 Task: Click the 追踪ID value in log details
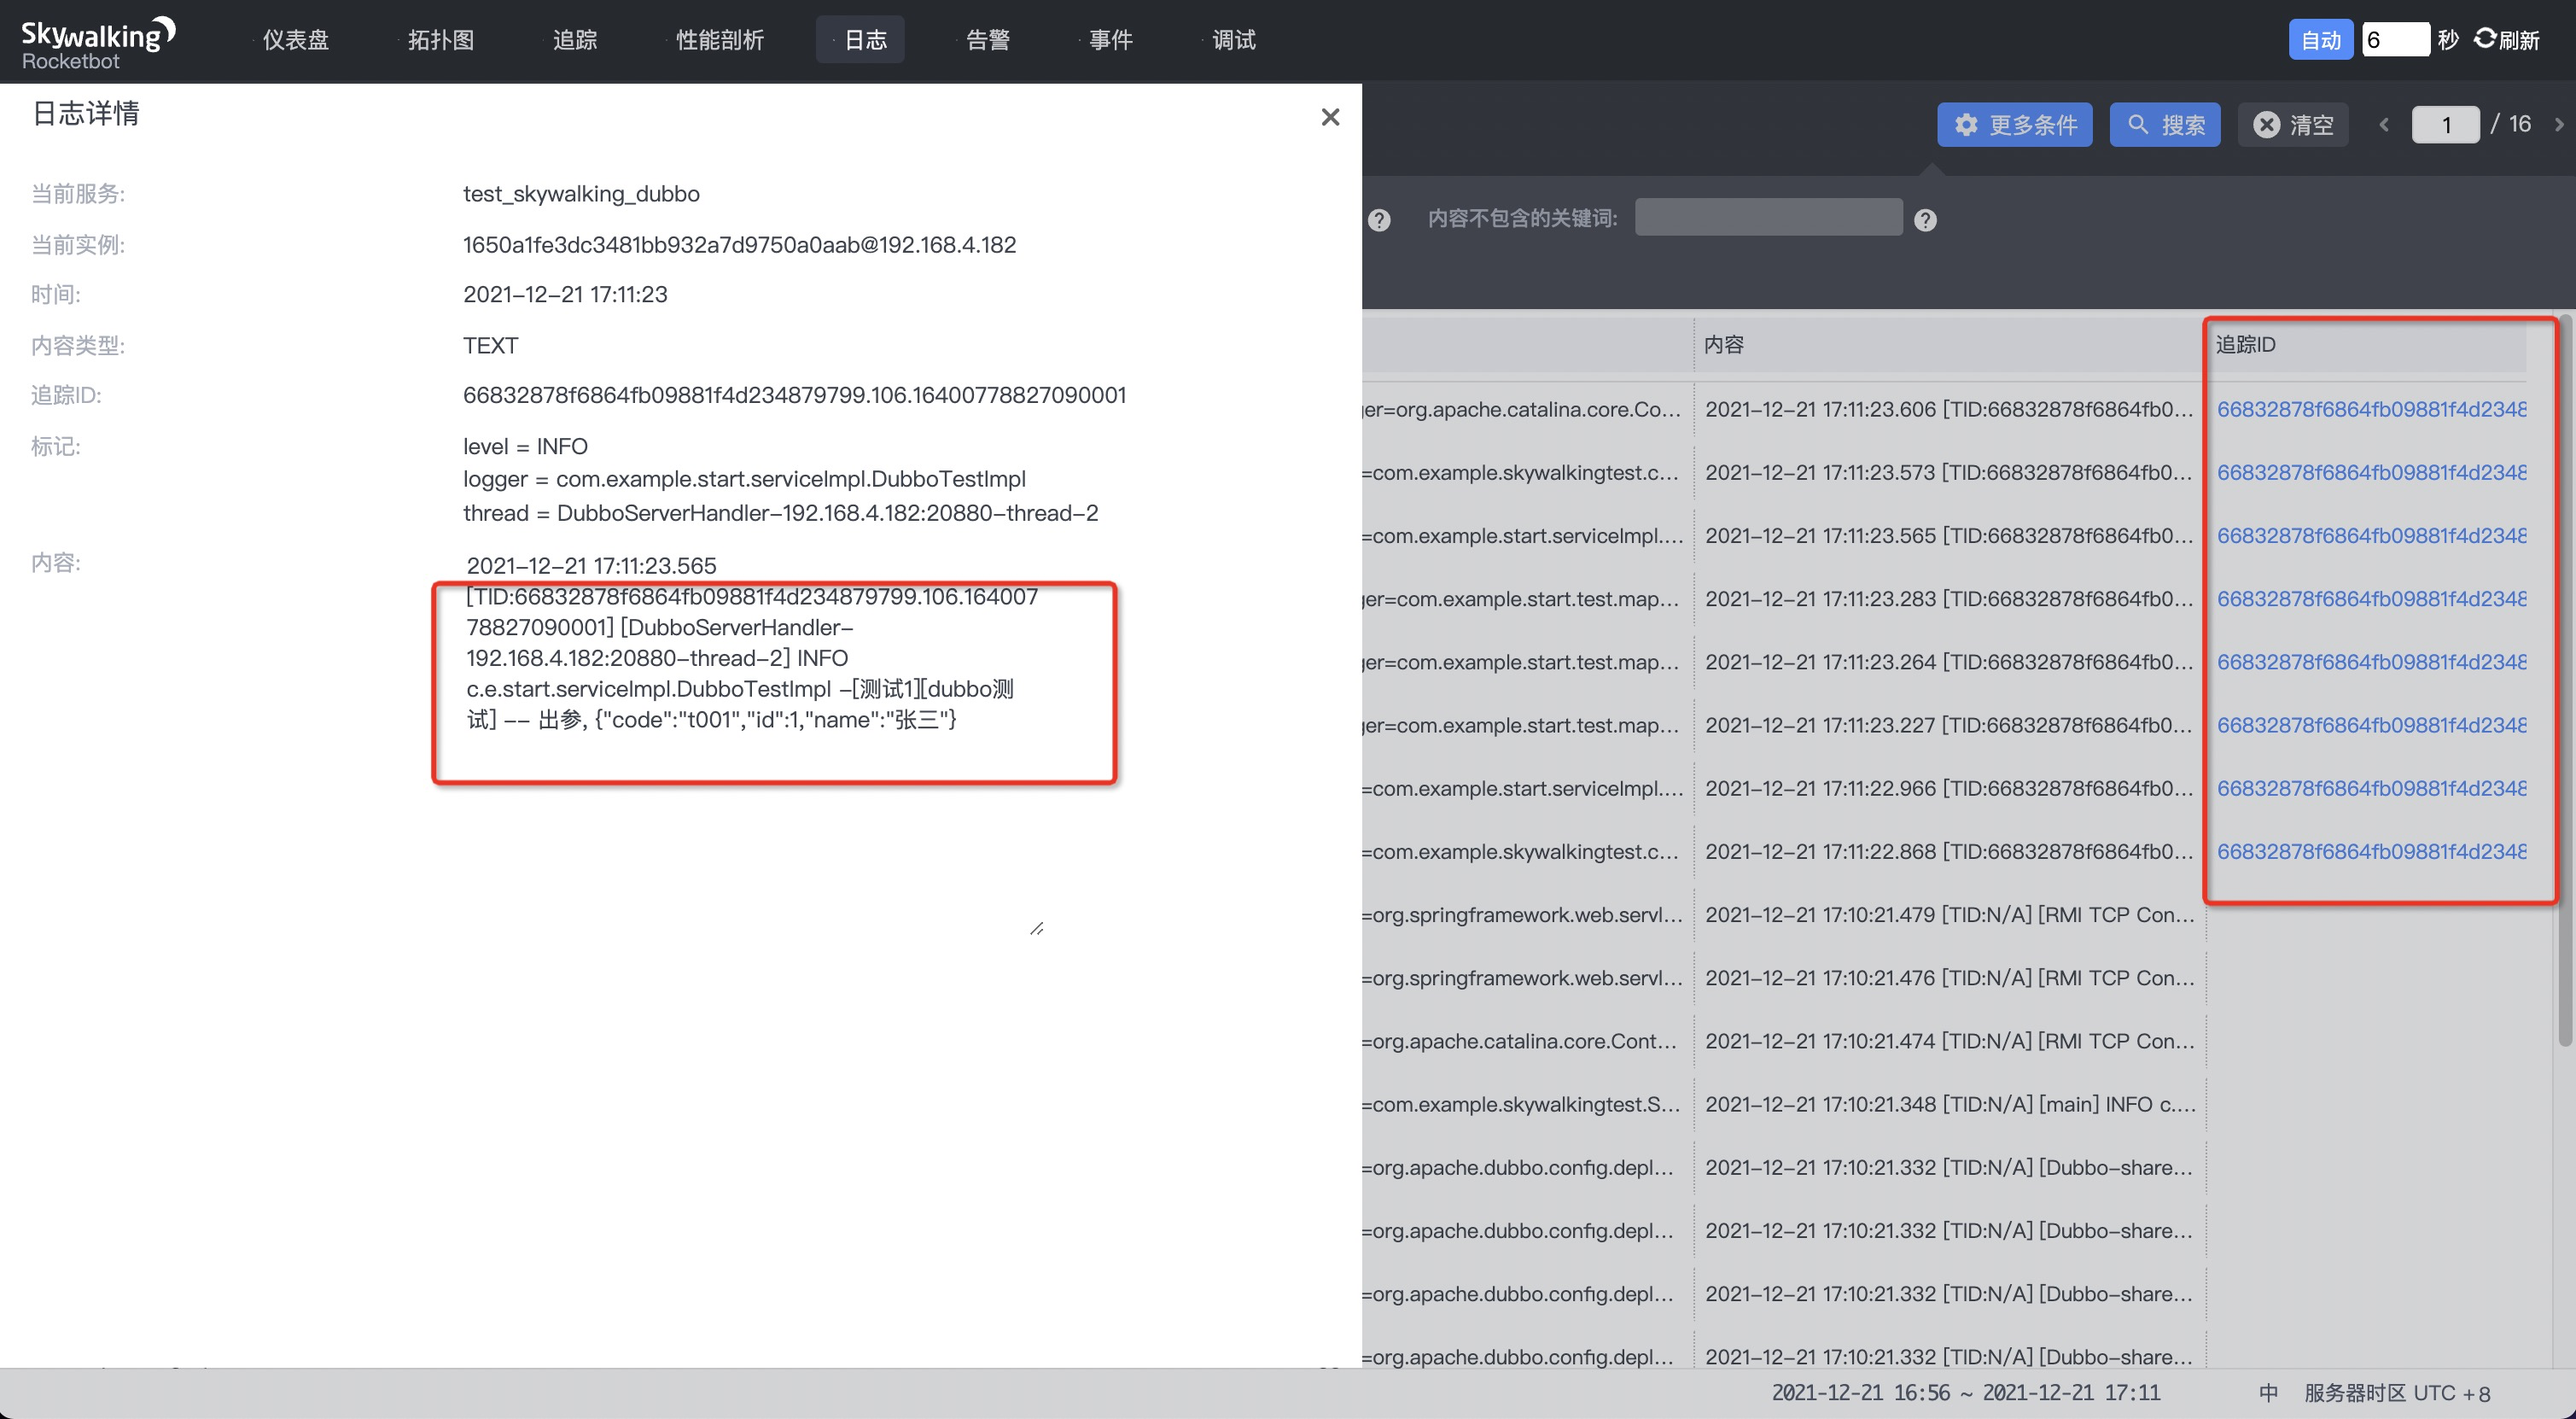point(794,395)
